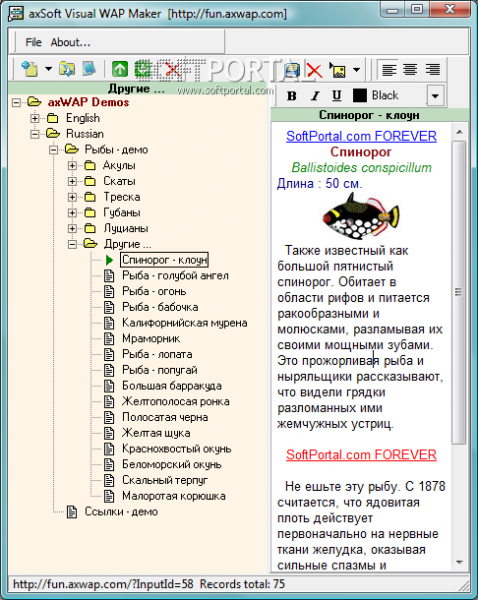
Task: Open the About... menu
Action: tap(70, 42)
